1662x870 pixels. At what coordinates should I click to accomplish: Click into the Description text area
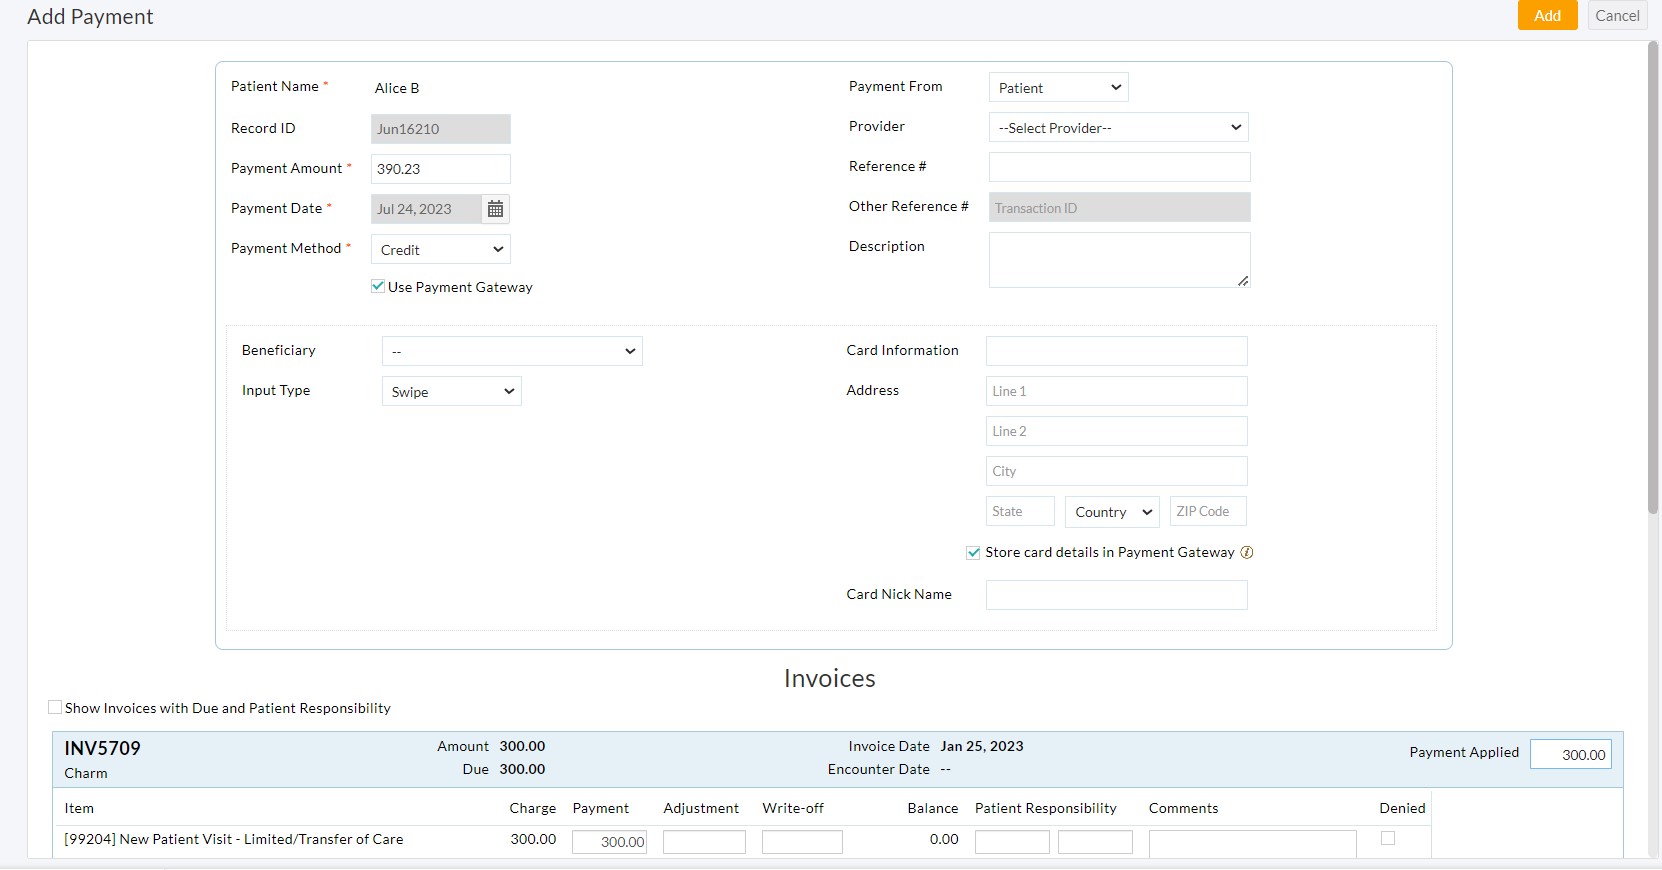tap(1119, 260)
